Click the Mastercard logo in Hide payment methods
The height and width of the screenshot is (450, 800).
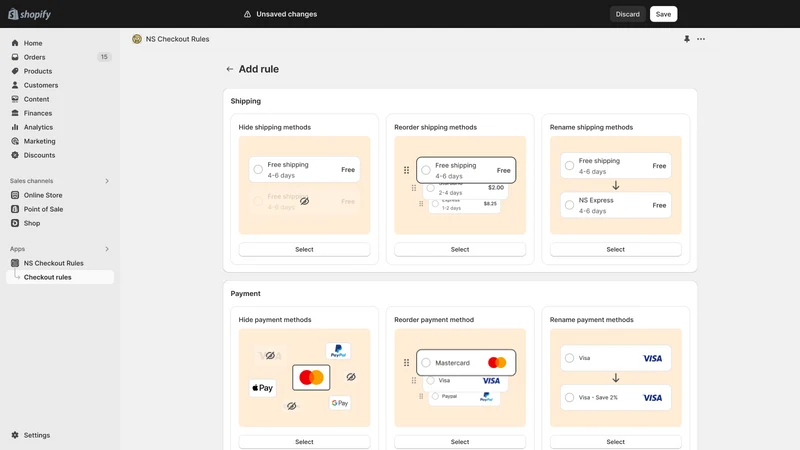click(x=311, y=378)
